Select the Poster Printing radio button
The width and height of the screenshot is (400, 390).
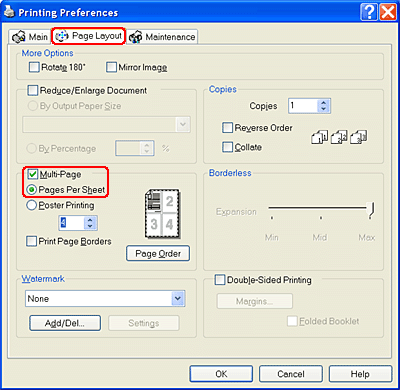31,205
